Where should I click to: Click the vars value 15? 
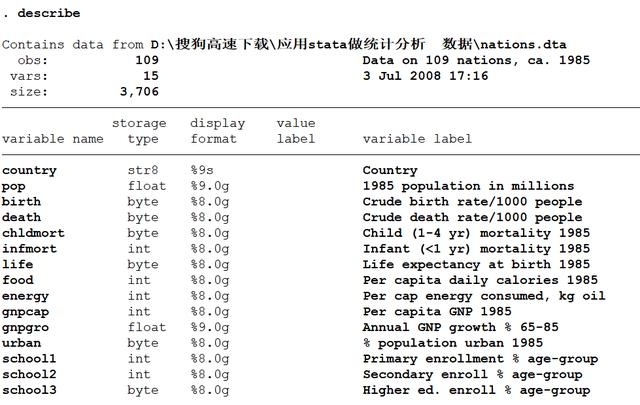[x=151, y=76]
